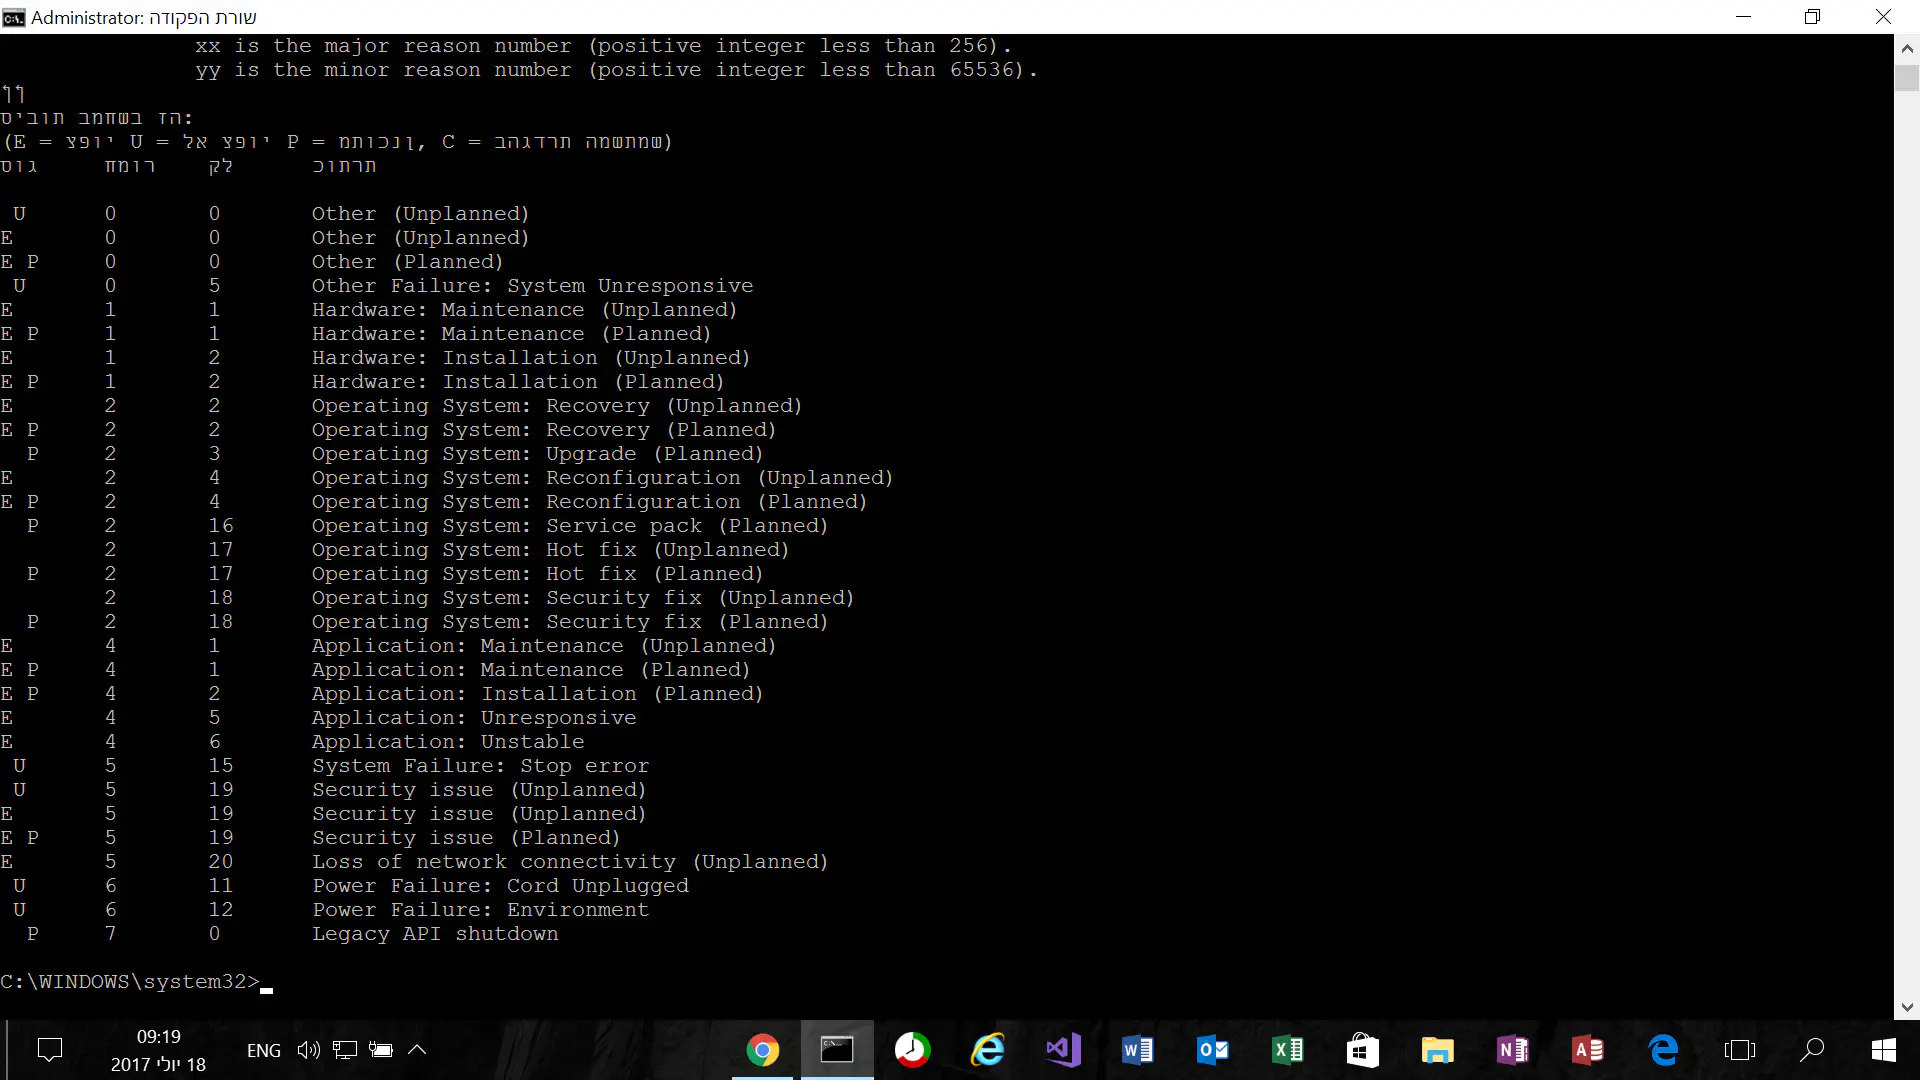
Task: Launch Visual Studio from the taskbar
Action: (x=1062, y=1050)
